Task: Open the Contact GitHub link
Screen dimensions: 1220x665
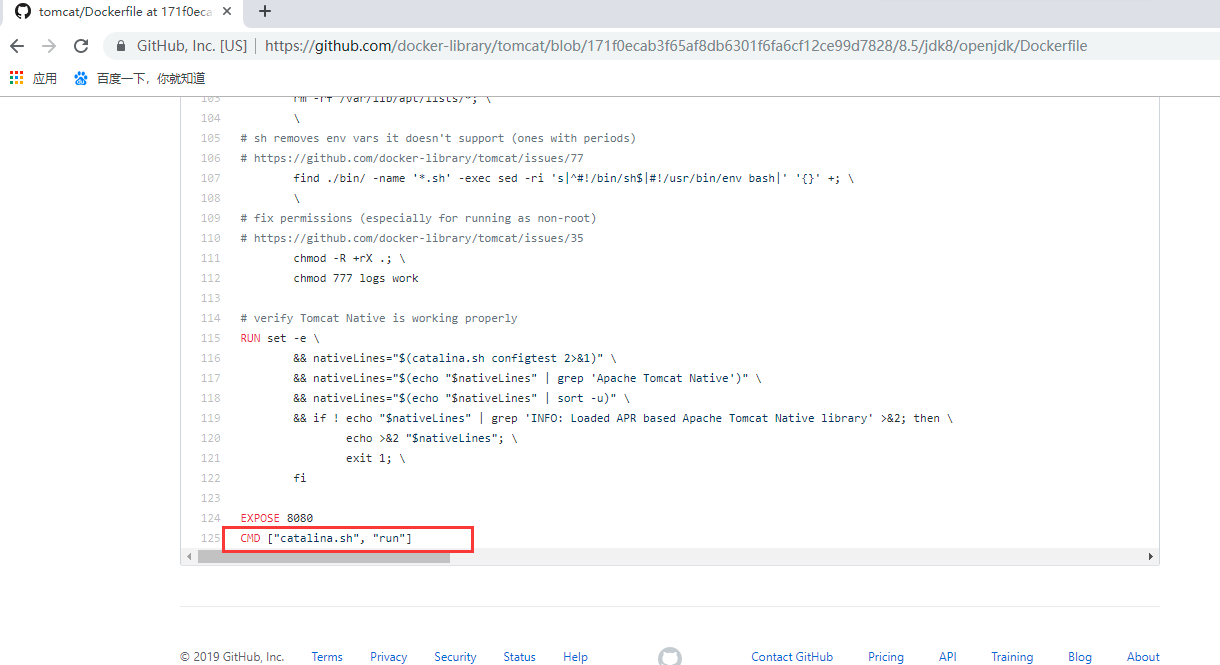Action: click(792, 657)
